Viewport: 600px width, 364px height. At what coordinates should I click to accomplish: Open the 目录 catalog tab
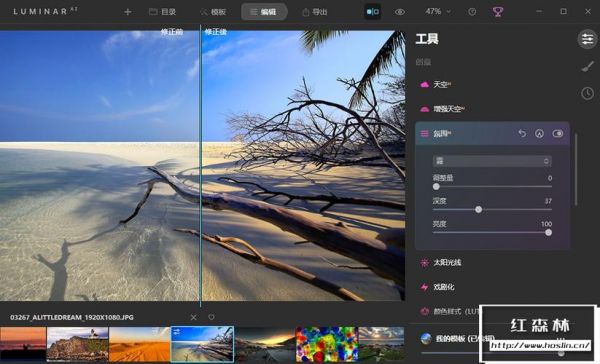[x=162, y=12]
